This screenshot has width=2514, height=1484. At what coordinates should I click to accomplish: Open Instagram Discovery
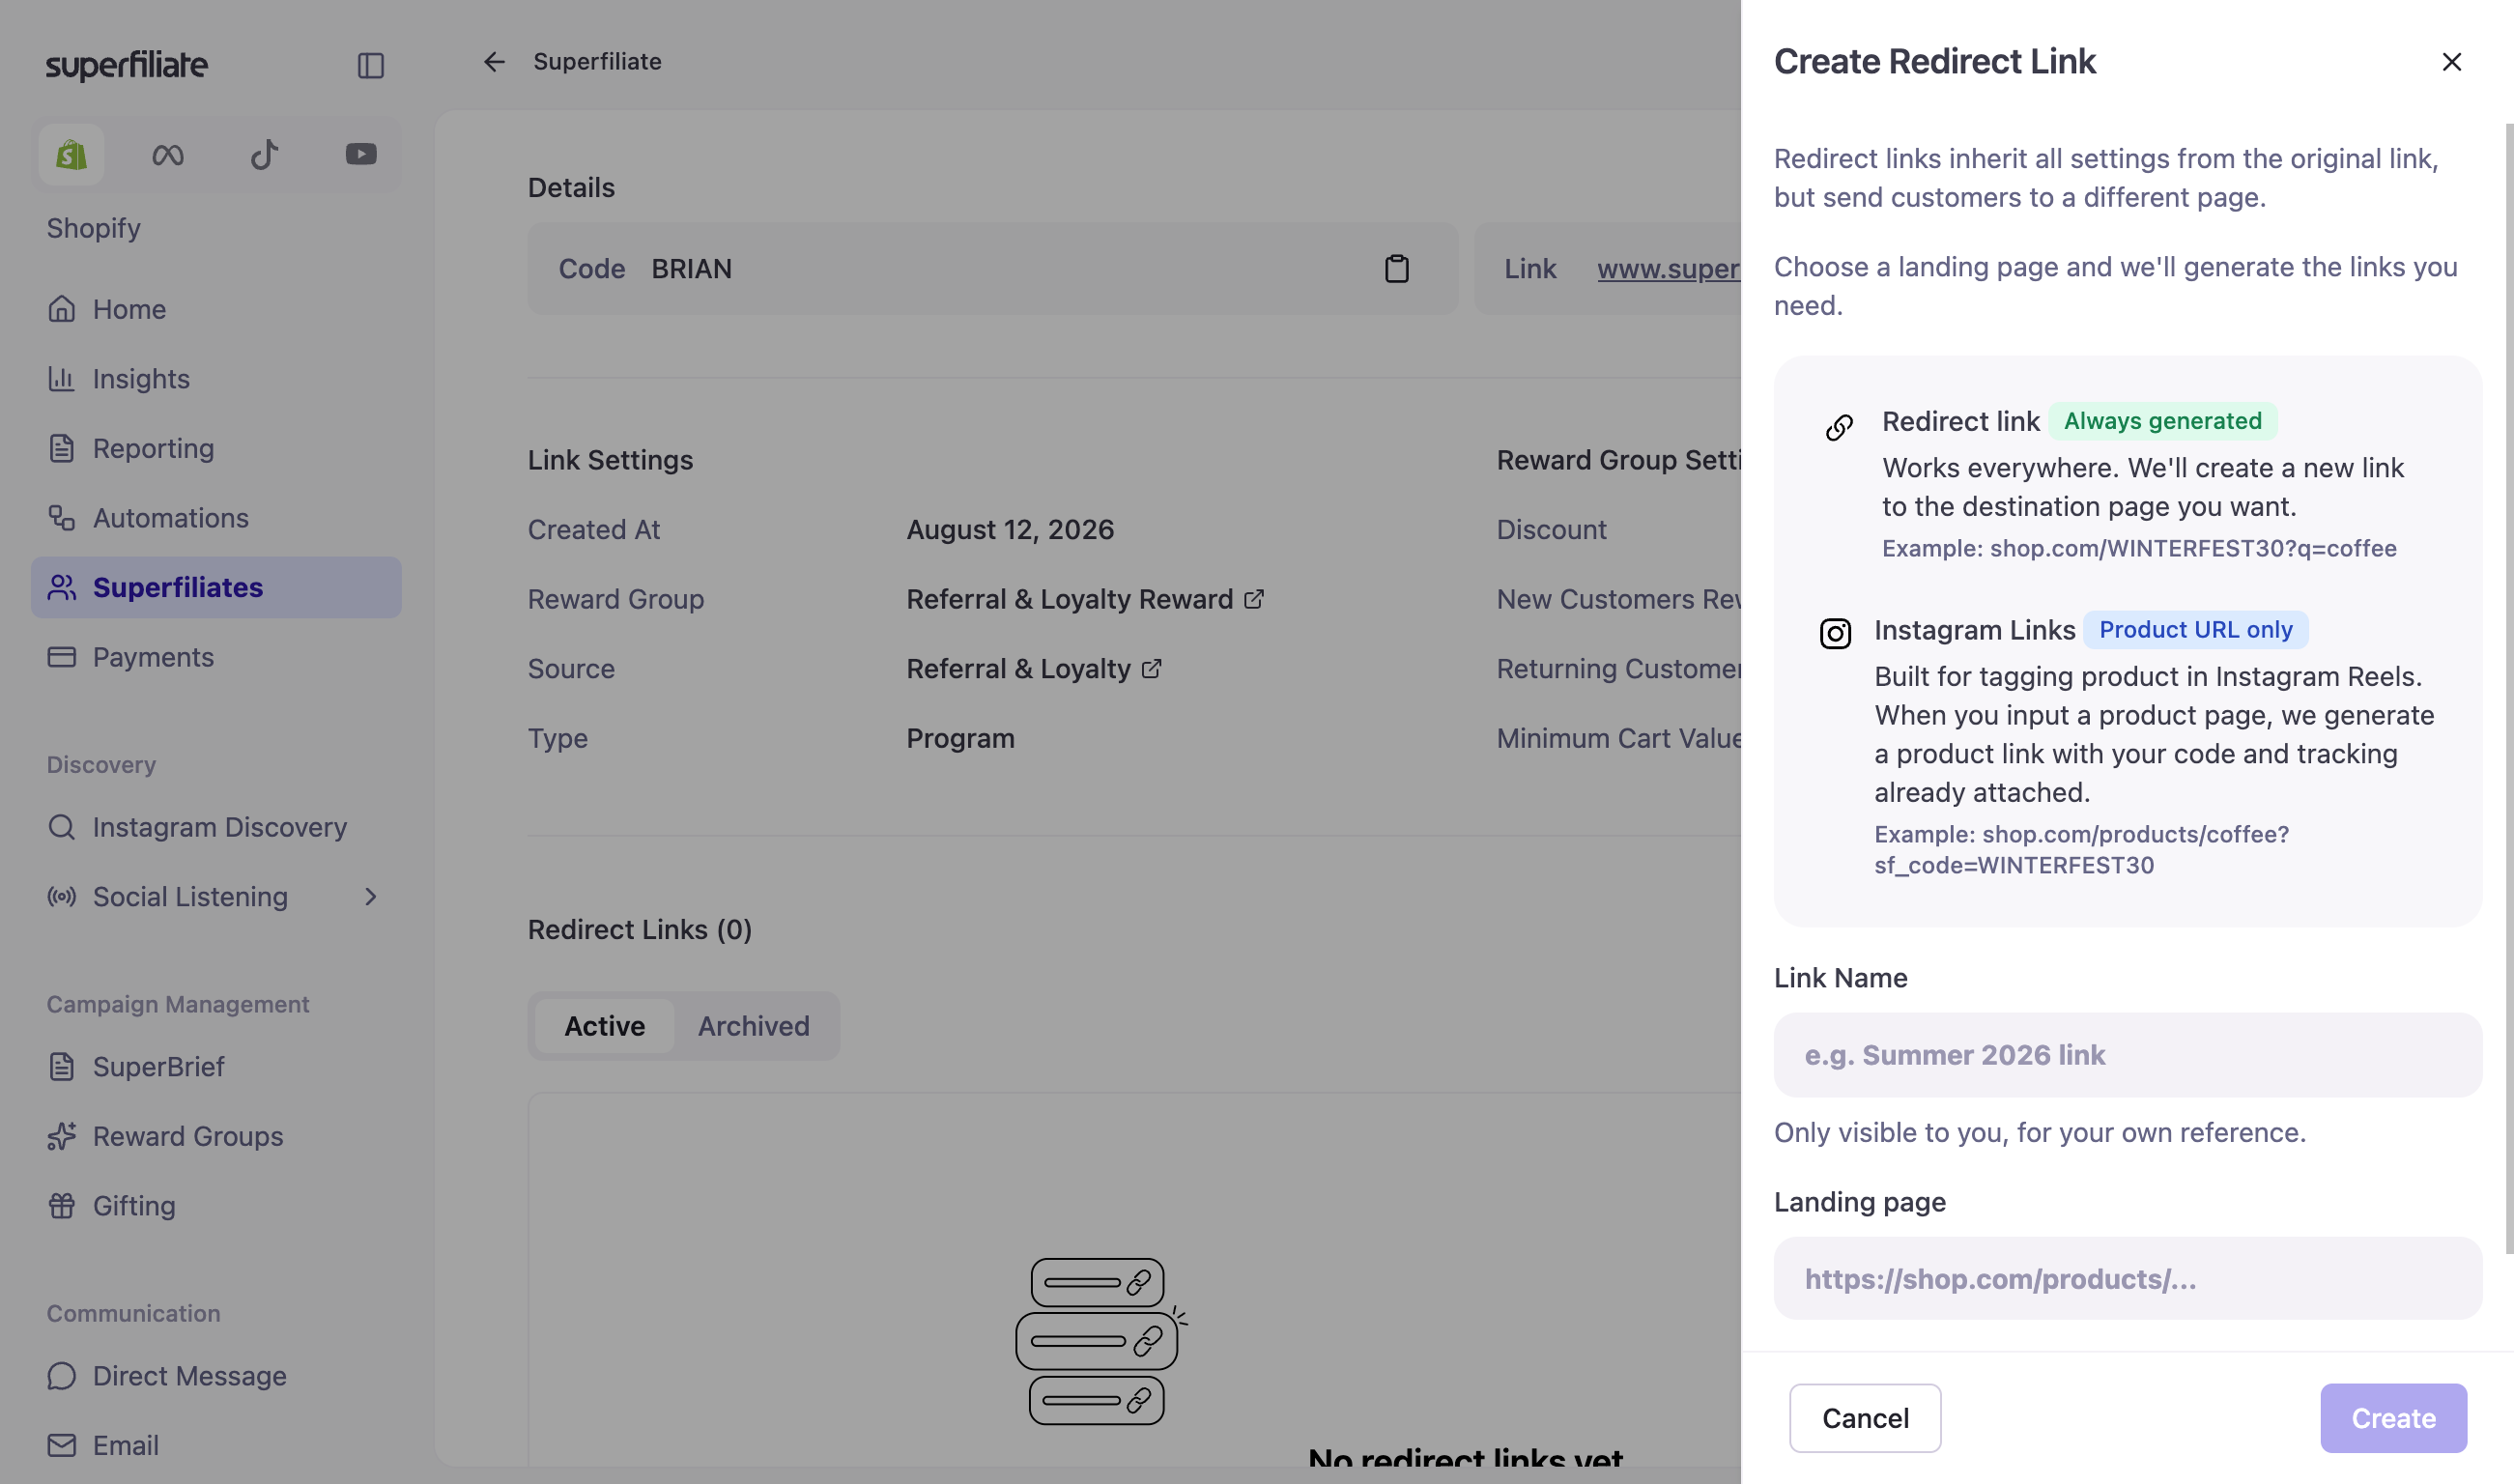216,827
